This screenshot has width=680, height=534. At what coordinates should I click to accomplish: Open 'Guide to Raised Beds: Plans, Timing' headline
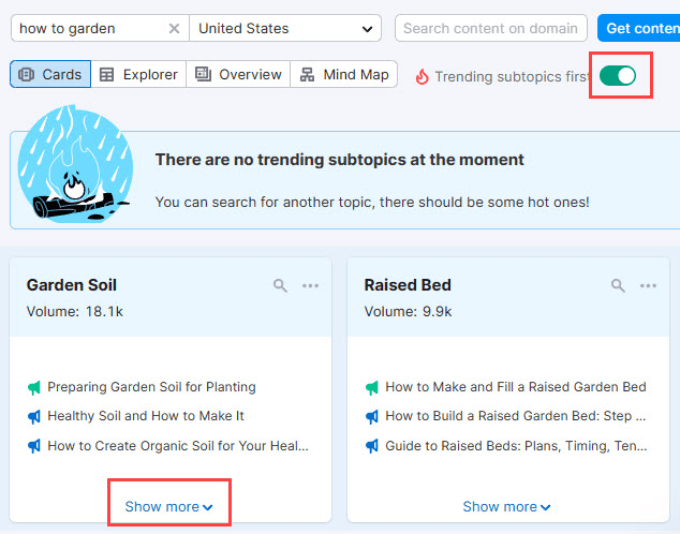coord(516,446)
